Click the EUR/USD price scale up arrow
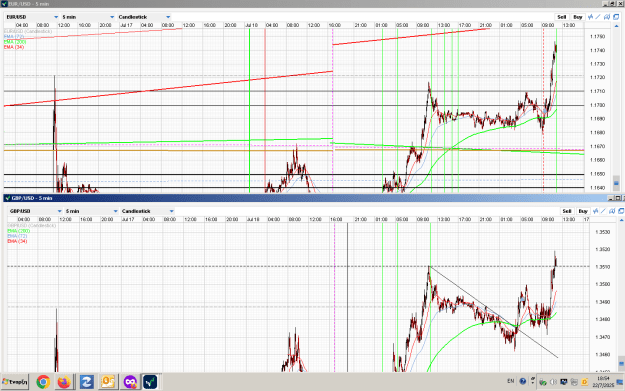Screen dimensions: 625x391 coord(617,26)
